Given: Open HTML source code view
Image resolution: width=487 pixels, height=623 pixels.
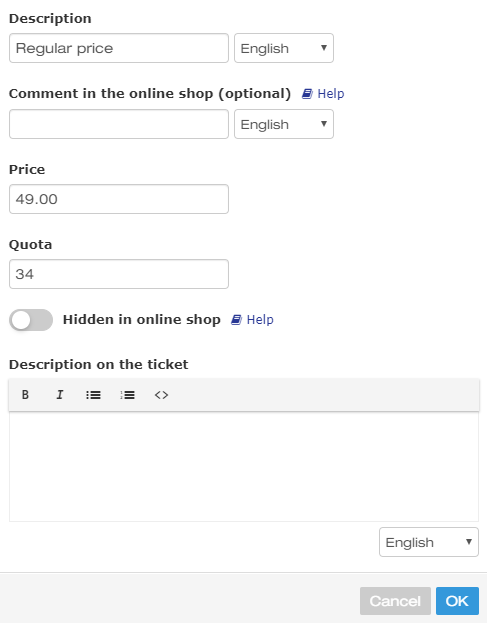Looking at the screenshot, I should (x=161, y=395).
